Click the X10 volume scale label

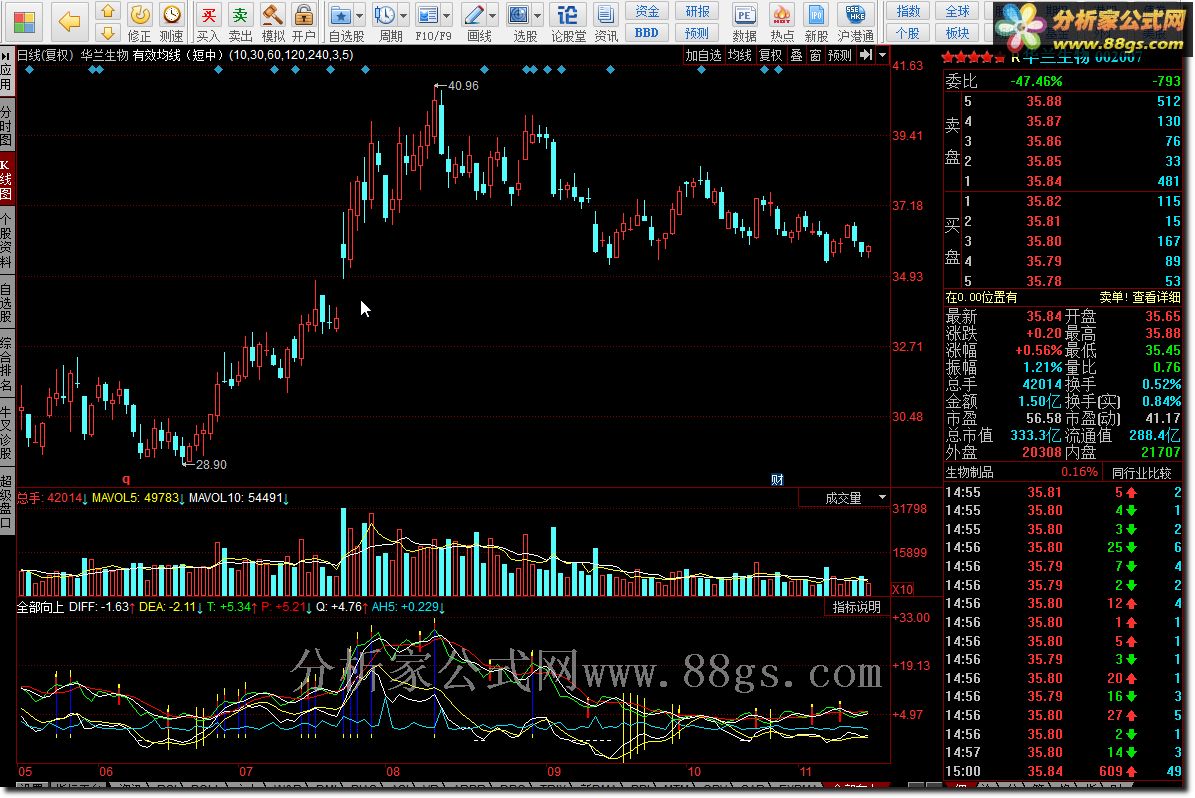[x=903, y=589]
